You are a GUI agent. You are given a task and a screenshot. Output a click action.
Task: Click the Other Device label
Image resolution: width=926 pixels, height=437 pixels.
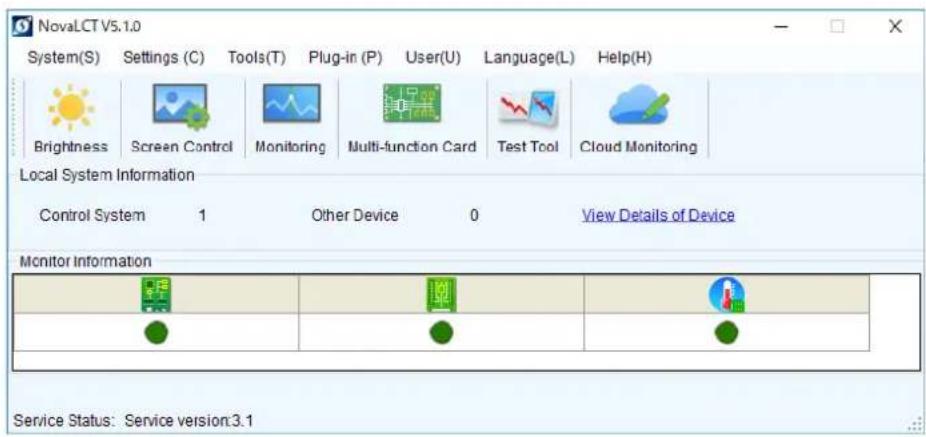355,216
